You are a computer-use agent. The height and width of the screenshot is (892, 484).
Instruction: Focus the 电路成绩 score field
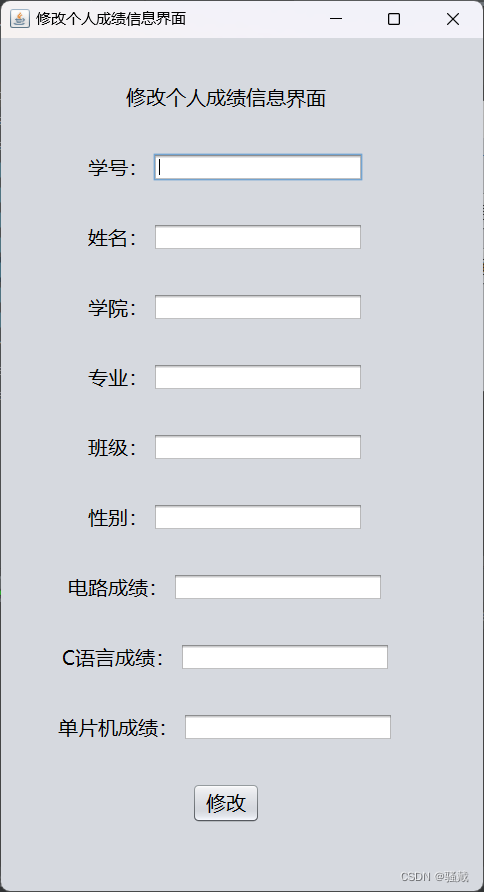point(278,587)
